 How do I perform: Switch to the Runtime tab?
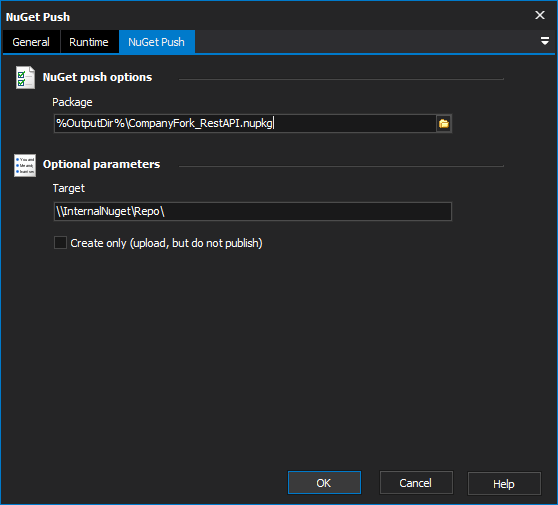(x=89, y=42)
